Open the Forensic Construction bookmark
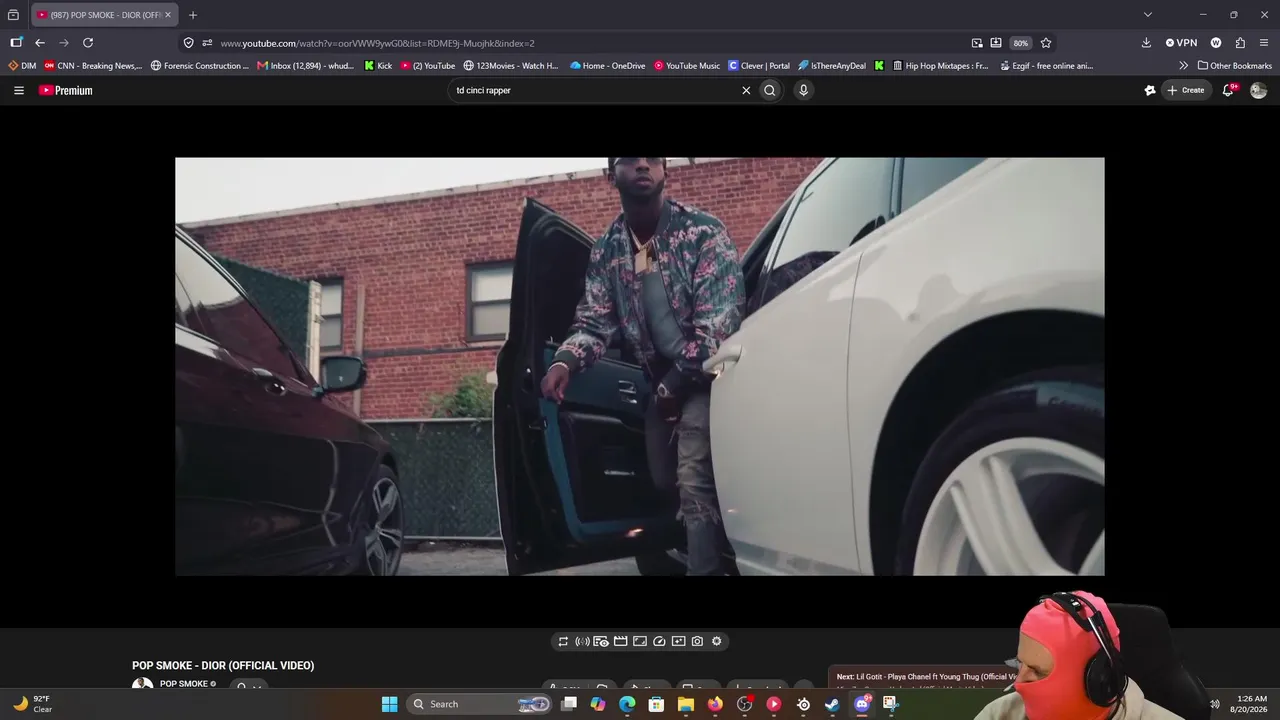This screenshot has width=1280, height=720. pos(200,66)
